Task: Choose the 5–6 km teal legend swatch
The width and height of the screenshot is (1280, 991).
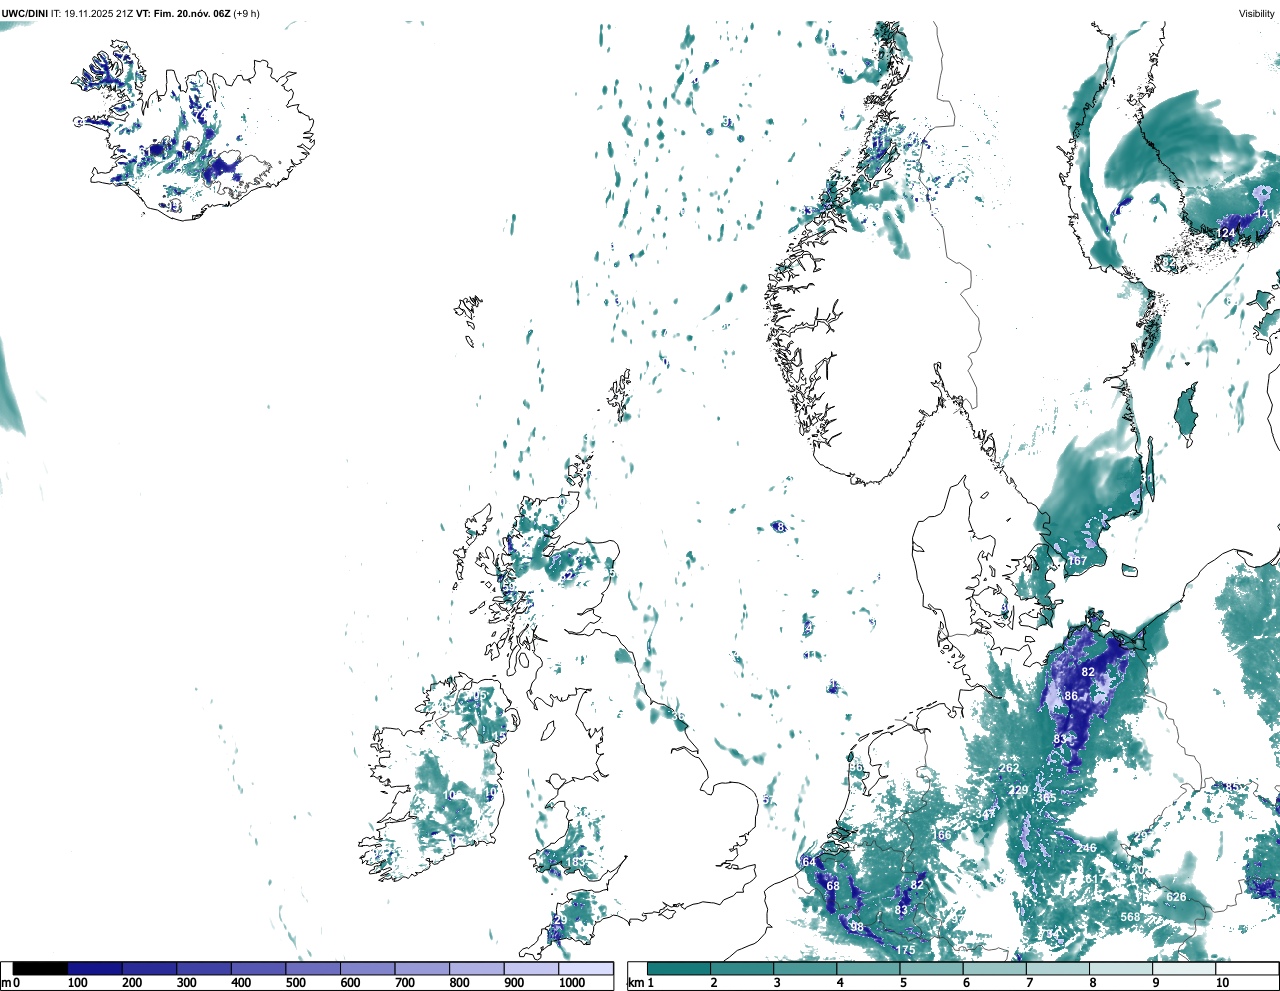Action: [932, 968]
